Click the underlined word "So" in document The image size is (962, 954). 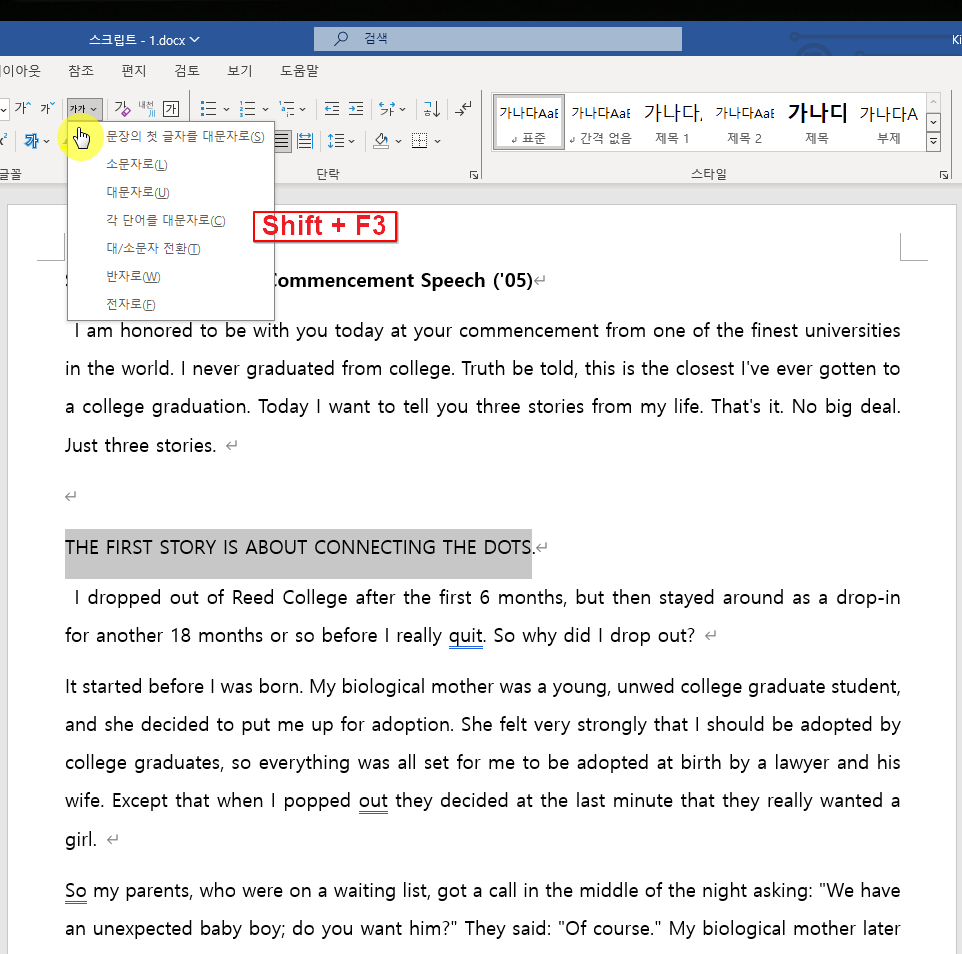tap(75, 891)
